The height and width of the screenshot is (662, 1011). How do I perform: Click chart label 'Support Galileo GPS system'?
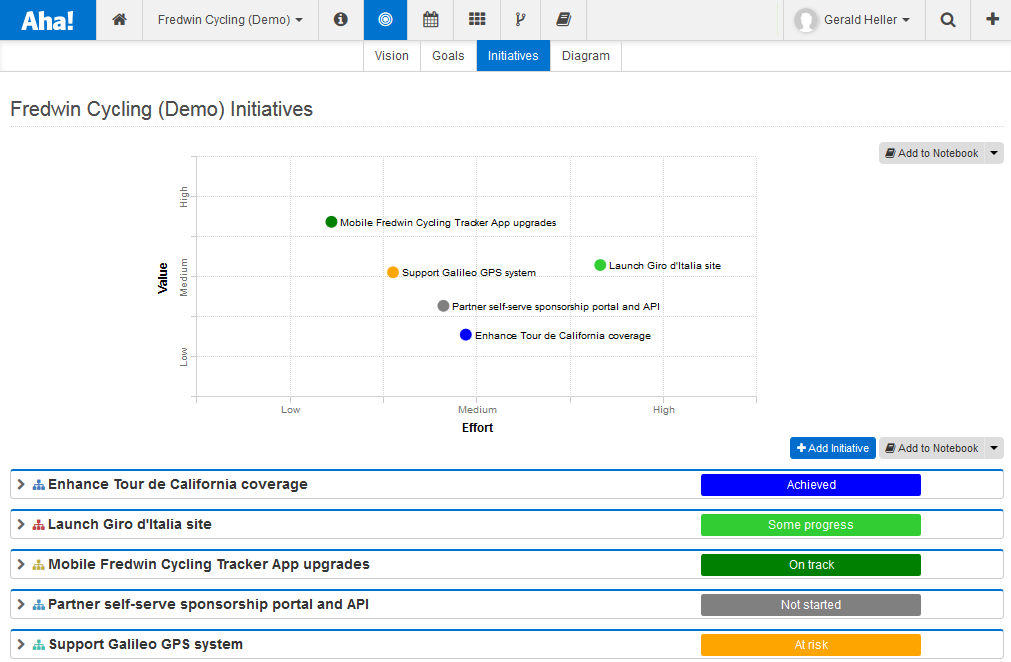point(469,273)
